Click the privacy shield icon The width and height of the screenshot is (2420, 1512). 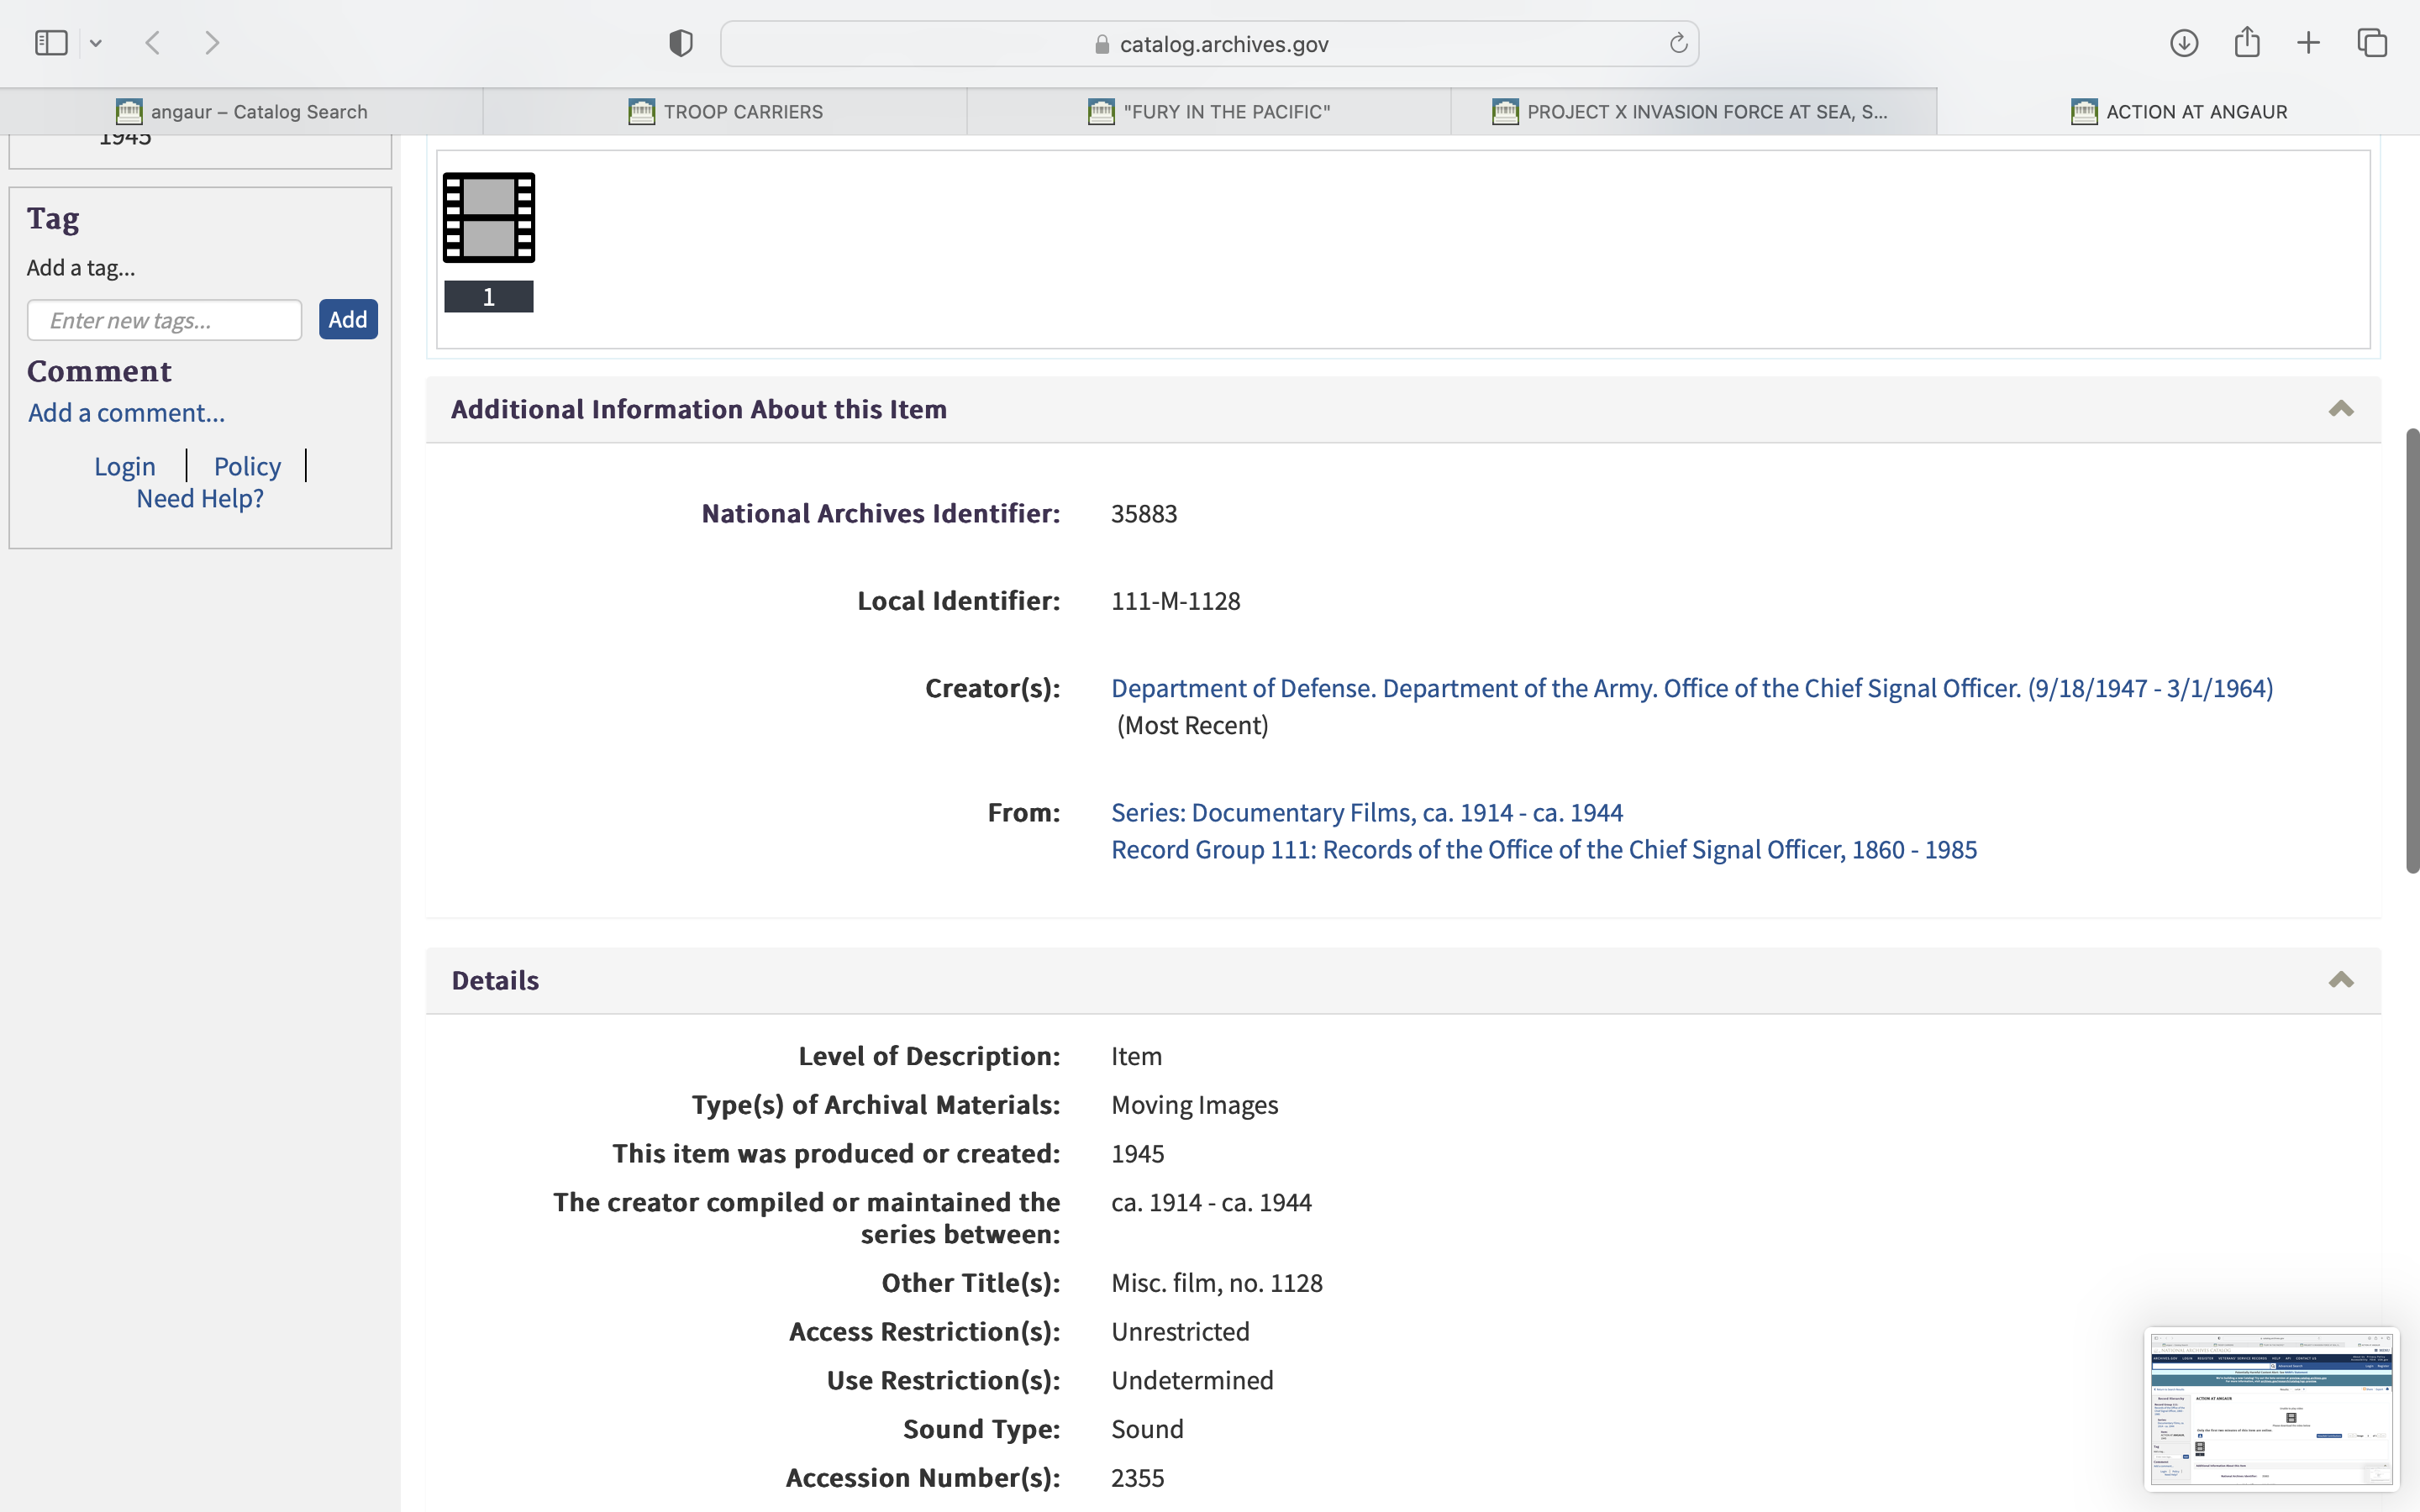pyautogui.click(x=680, y=43)
